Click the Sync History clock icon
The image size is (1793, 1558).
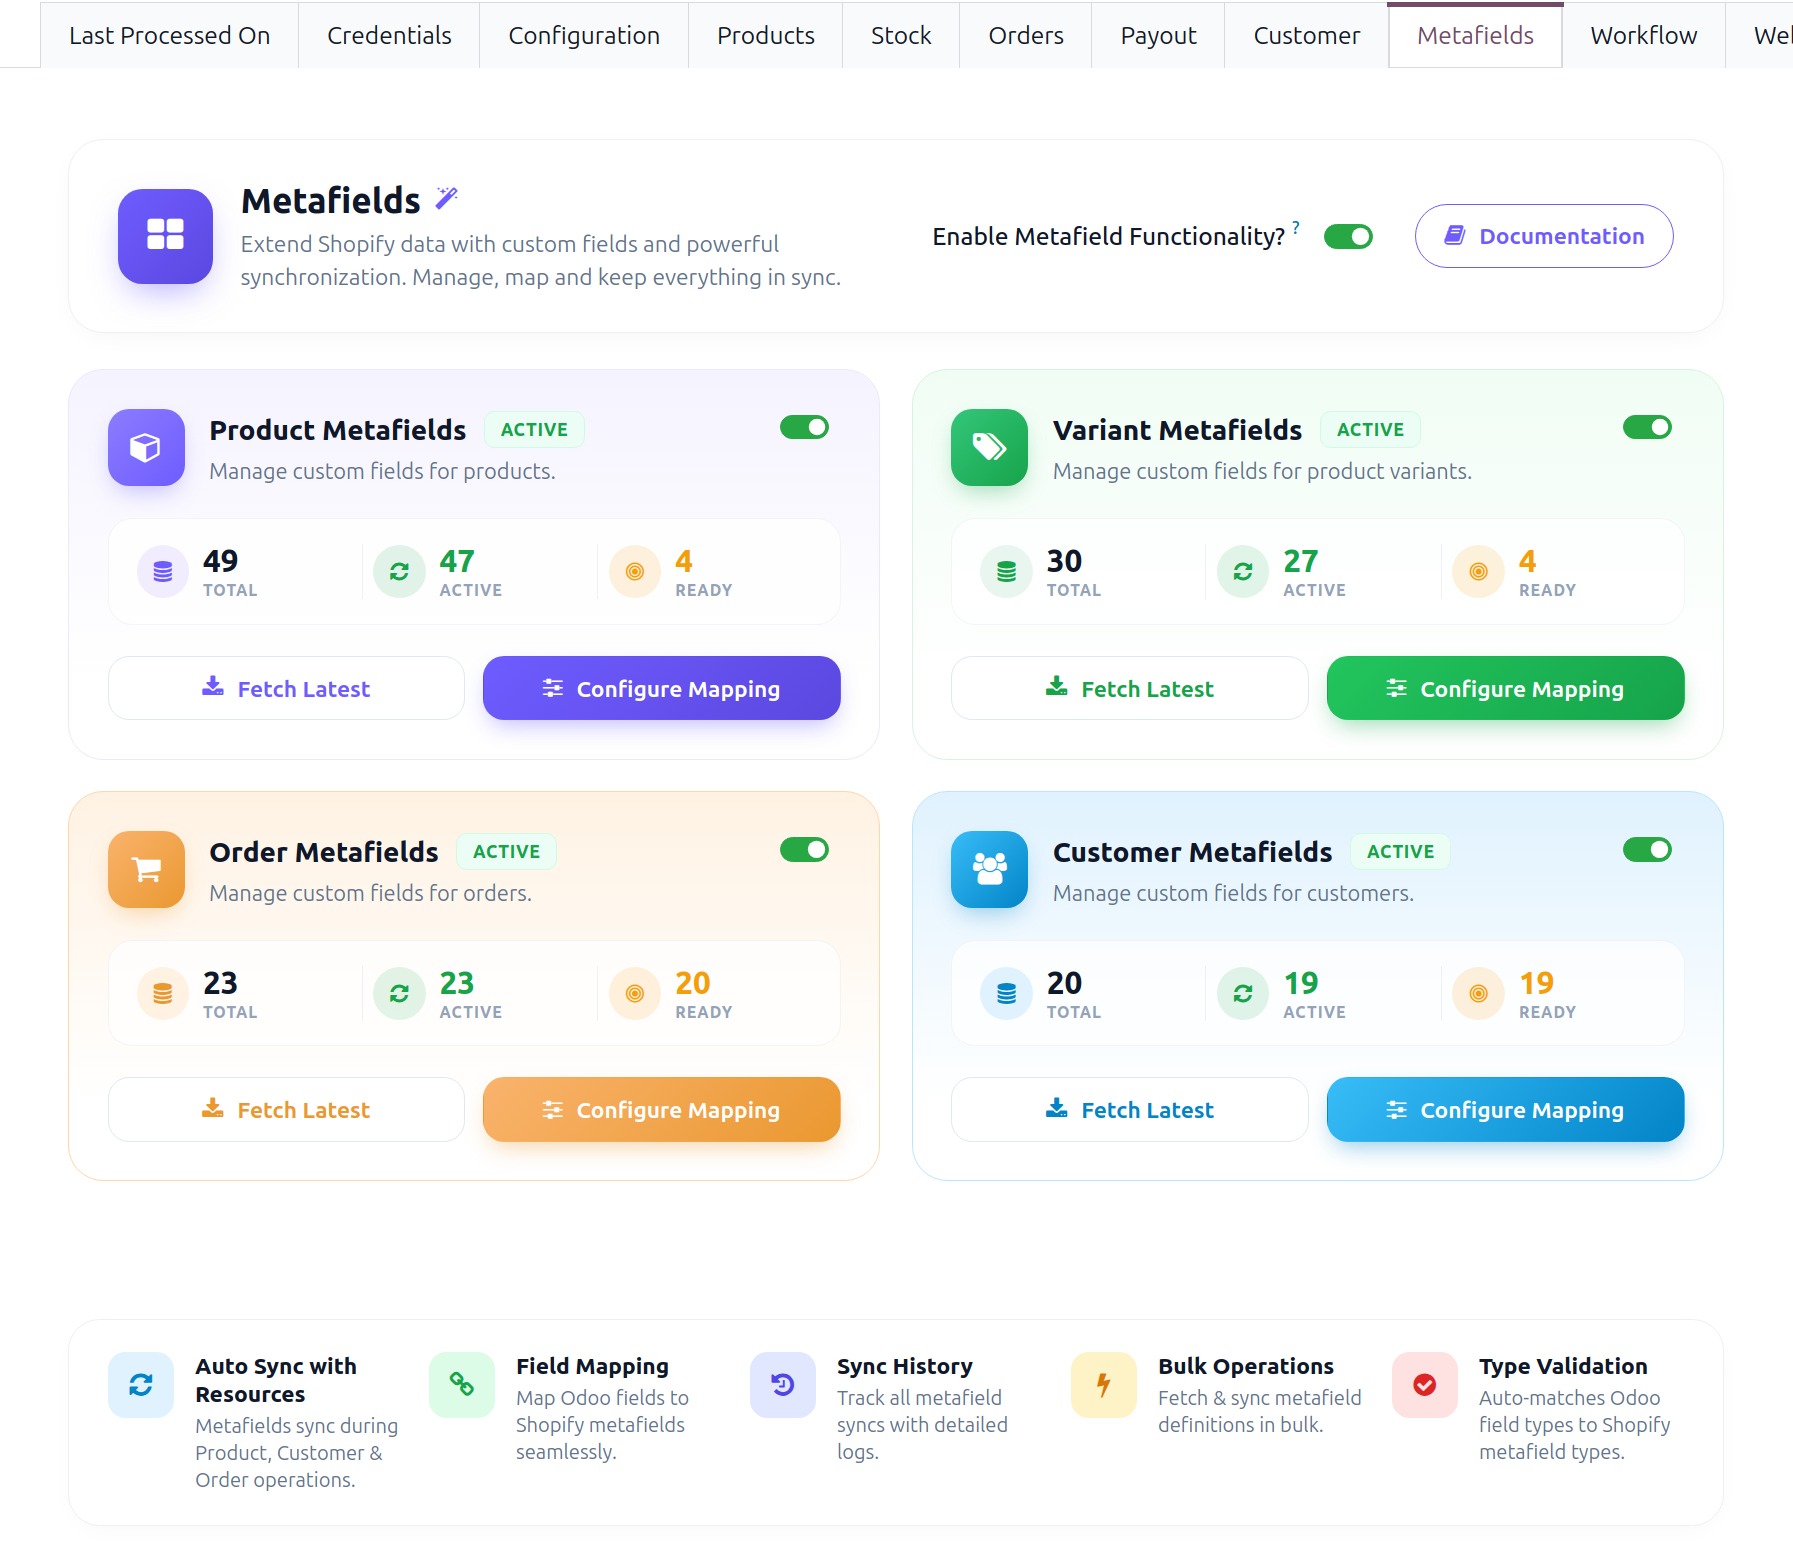(783, 1385)
